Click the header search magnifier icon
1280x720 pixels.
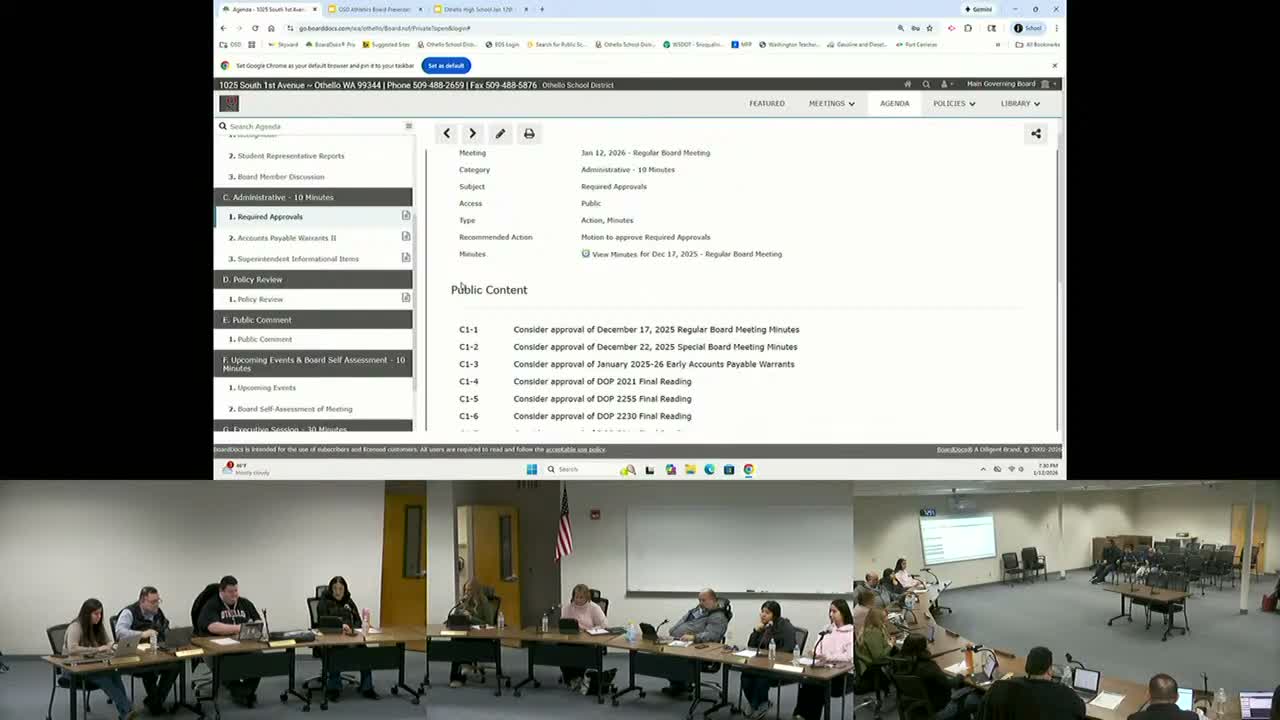click(x=926, y=84)
